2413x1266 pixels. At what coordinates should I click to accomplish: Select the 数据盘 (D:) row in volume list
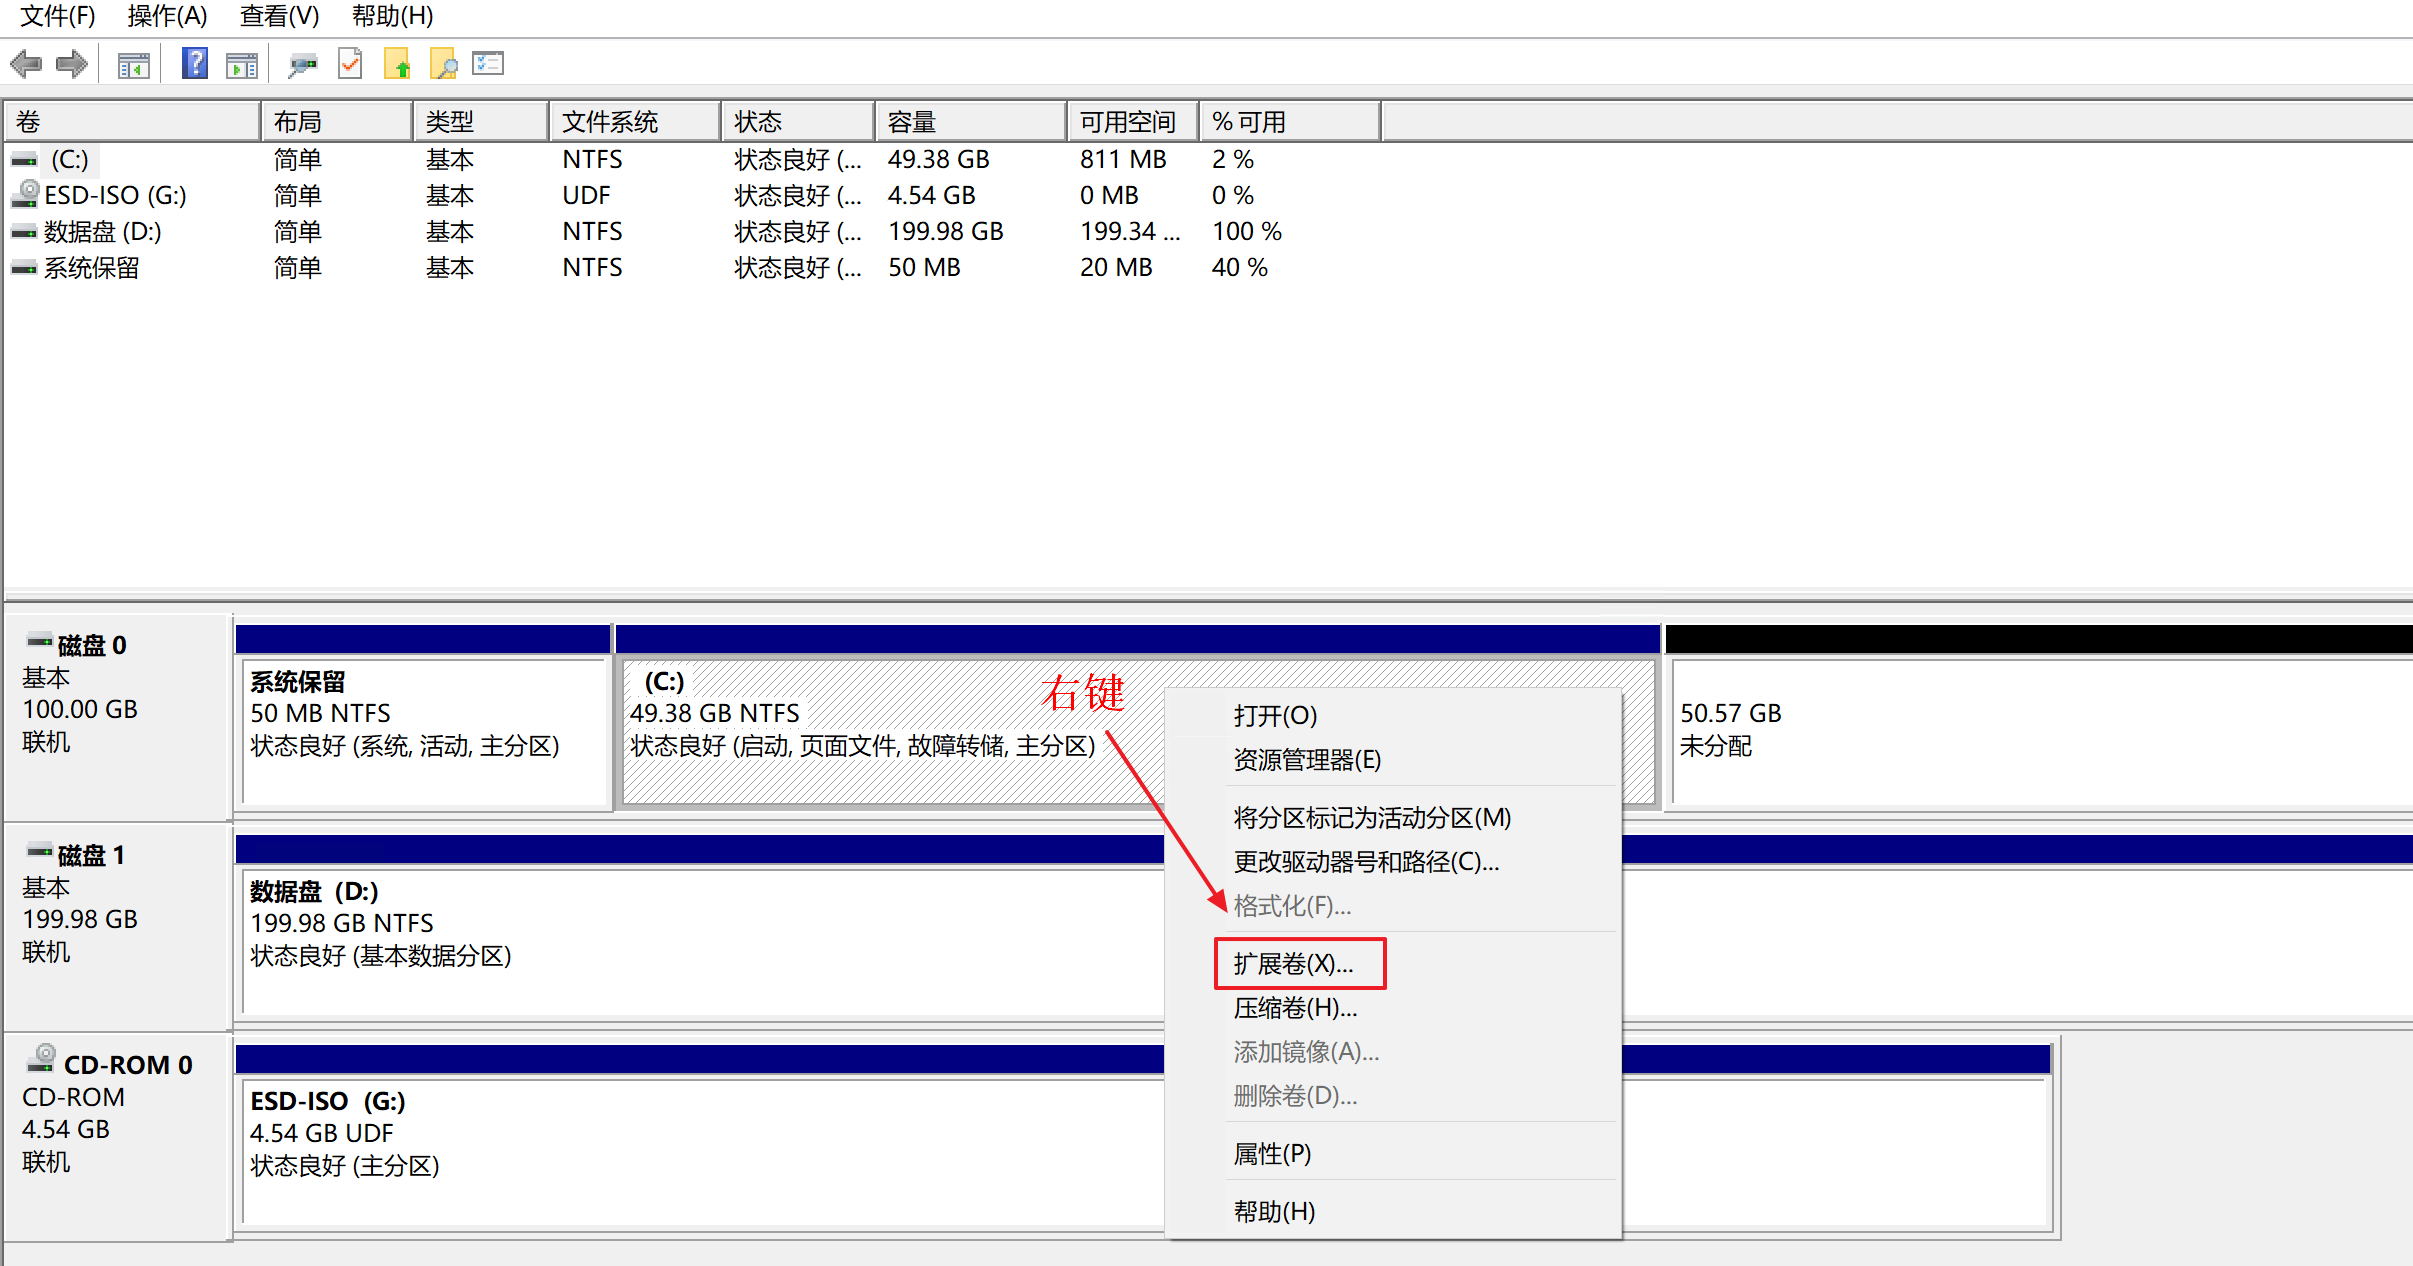tap(102, 231)
